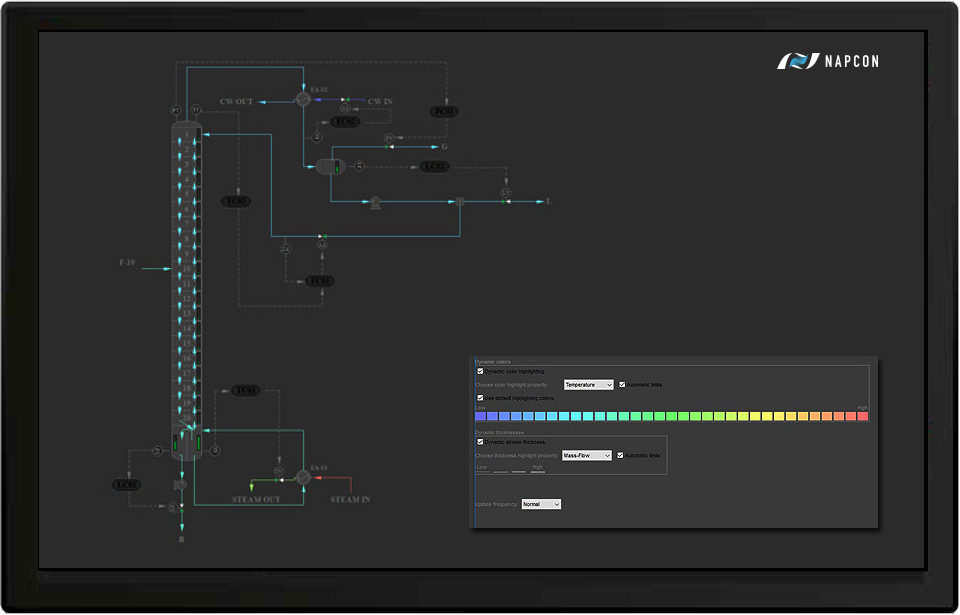
Task: Open the Temperature color property dropdown
Action: (x=588, y=384)
